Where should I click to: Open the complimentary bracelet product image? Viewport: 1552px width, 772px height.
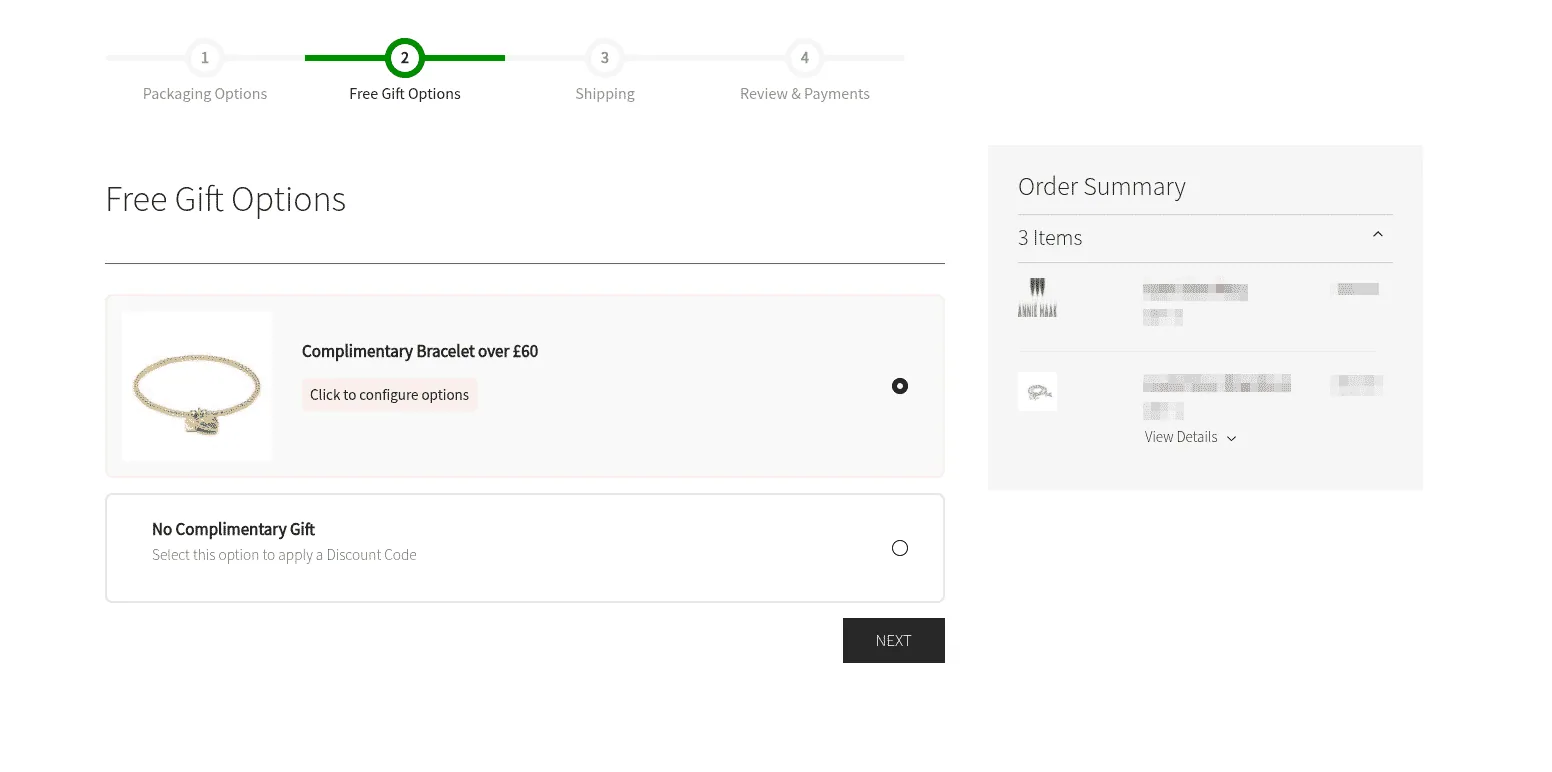point(197,386)
